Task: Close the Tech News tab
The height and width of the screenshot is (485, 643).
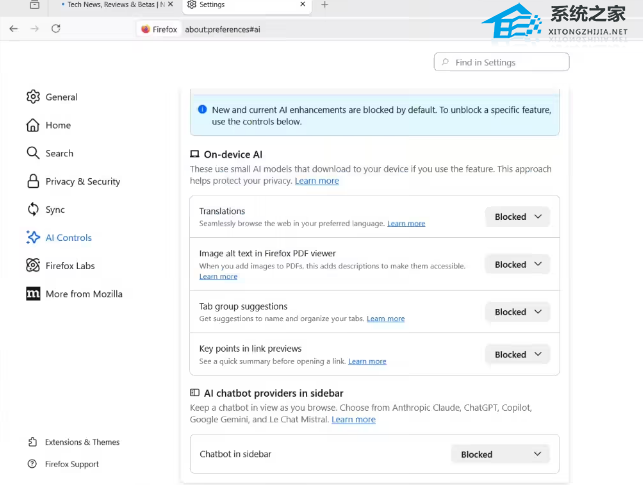Action: [x=171, y=4]
